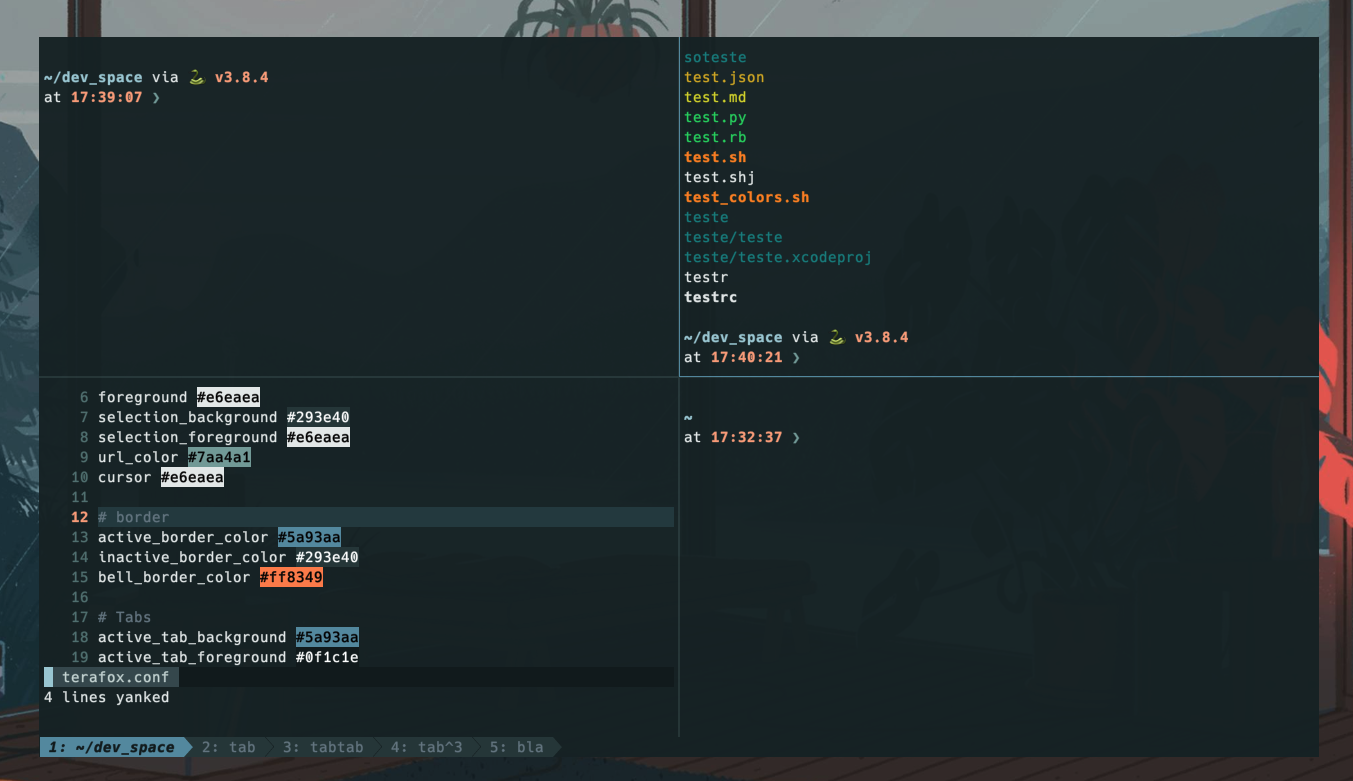Expand the teste/teste folder entry
Screen dimensions: 1353x781
coord(733,237)
